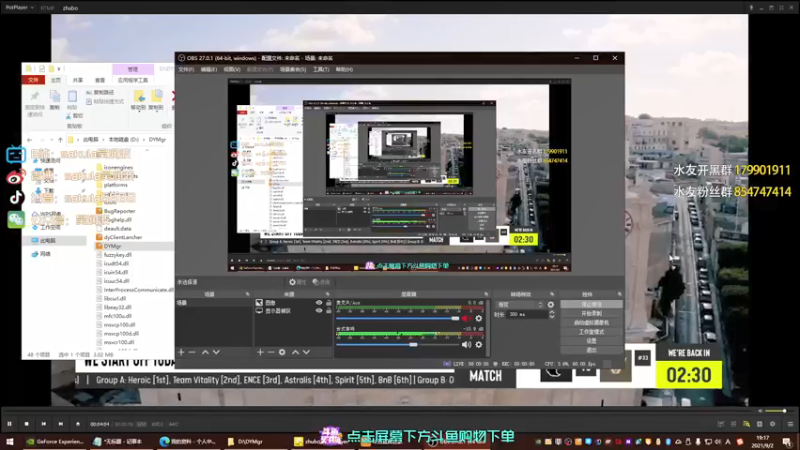Hide the 显示器捕获 source with eye icon
Image resolution: width=800 pixels, height=450 pixels.
coord(319,311)
